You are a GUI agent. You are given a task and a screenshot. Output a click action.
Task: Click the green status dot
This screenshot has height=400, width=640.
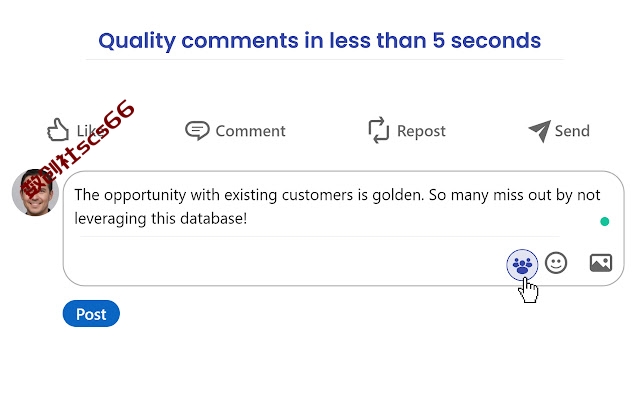point(604,221)
